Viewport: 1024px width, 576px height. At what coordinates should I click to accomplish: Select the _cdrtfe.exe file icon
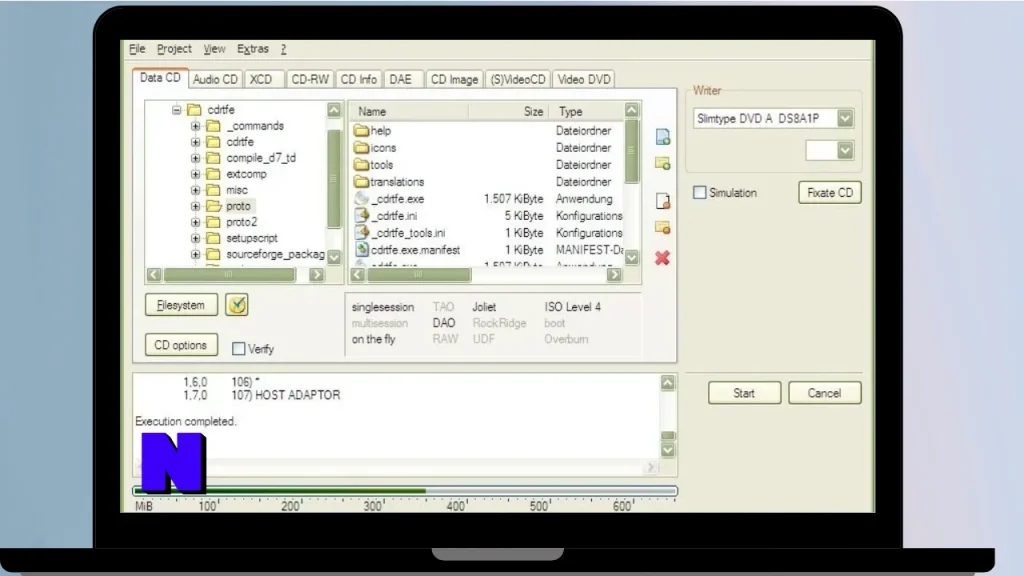[x=361, y=199]
